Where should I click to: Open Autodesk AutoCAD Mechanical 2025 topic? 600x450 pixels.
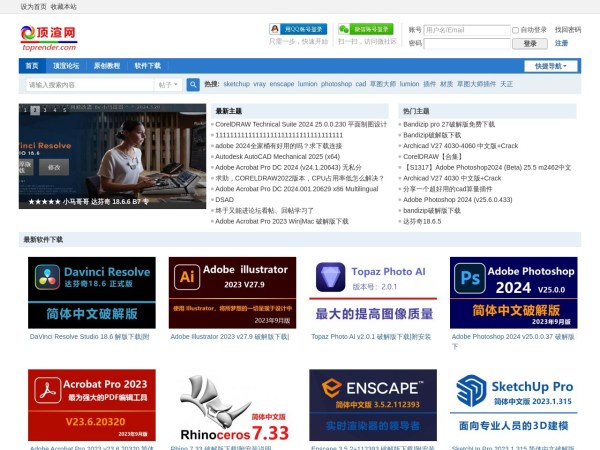coord(277,157)
